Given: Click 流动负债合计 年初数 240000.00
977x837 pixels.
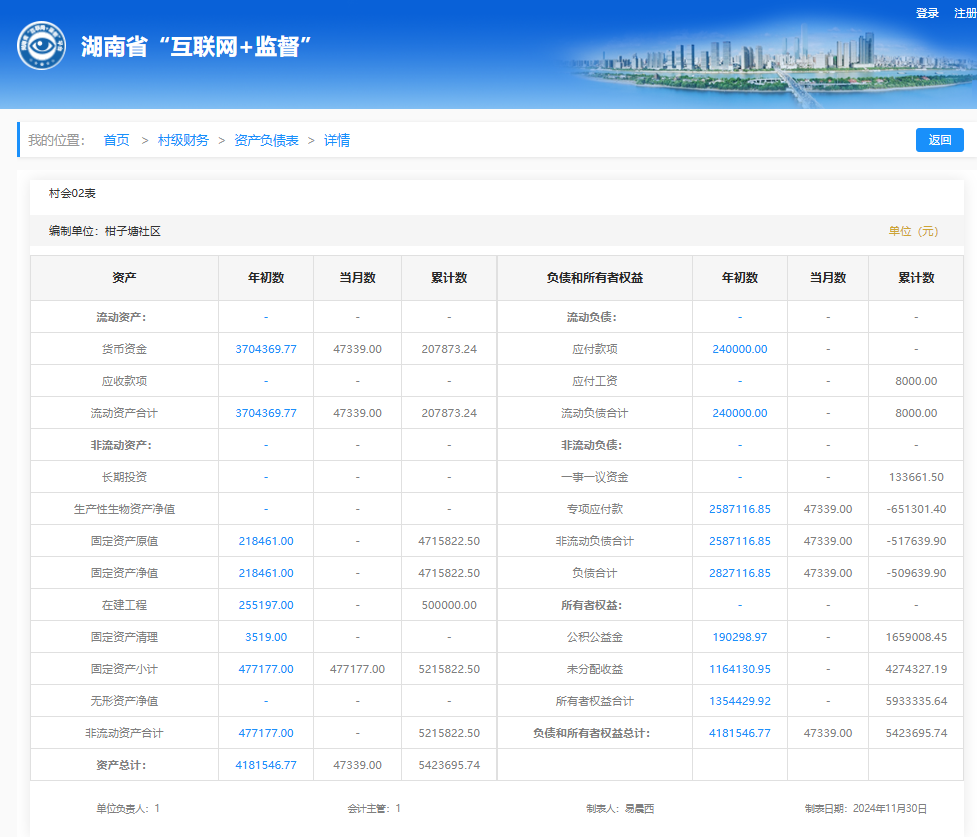Looking at the screenshot, I should [740, 413].
